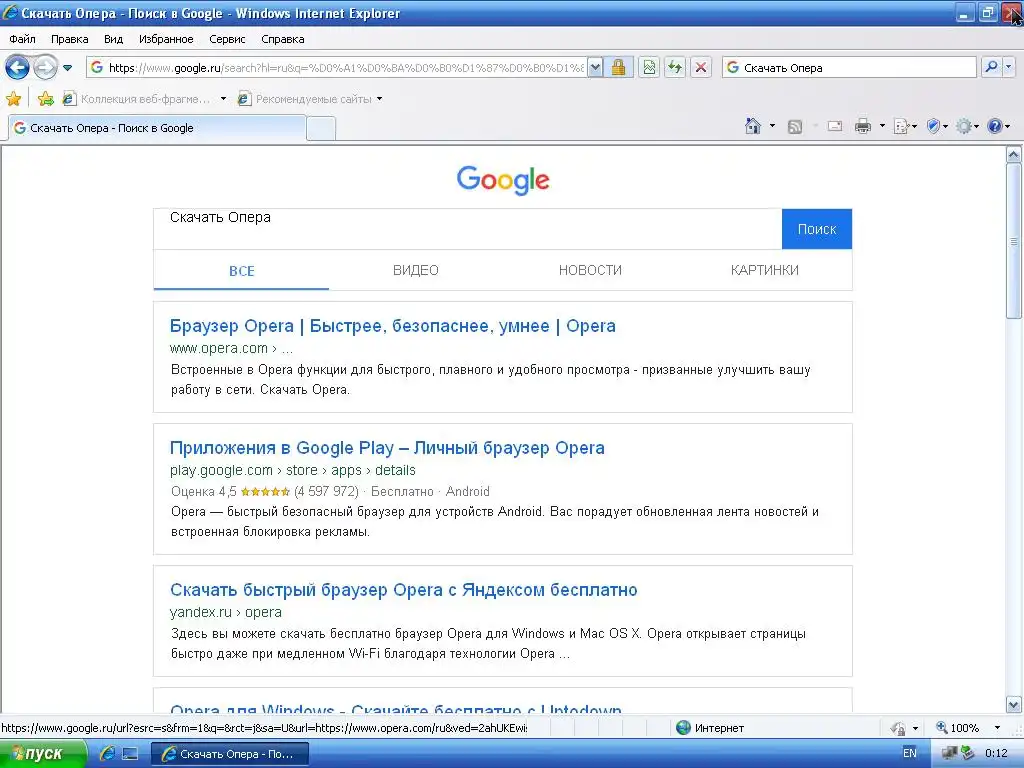Click the Forward navigation arrow button
1024x768 pixels.
45,67
